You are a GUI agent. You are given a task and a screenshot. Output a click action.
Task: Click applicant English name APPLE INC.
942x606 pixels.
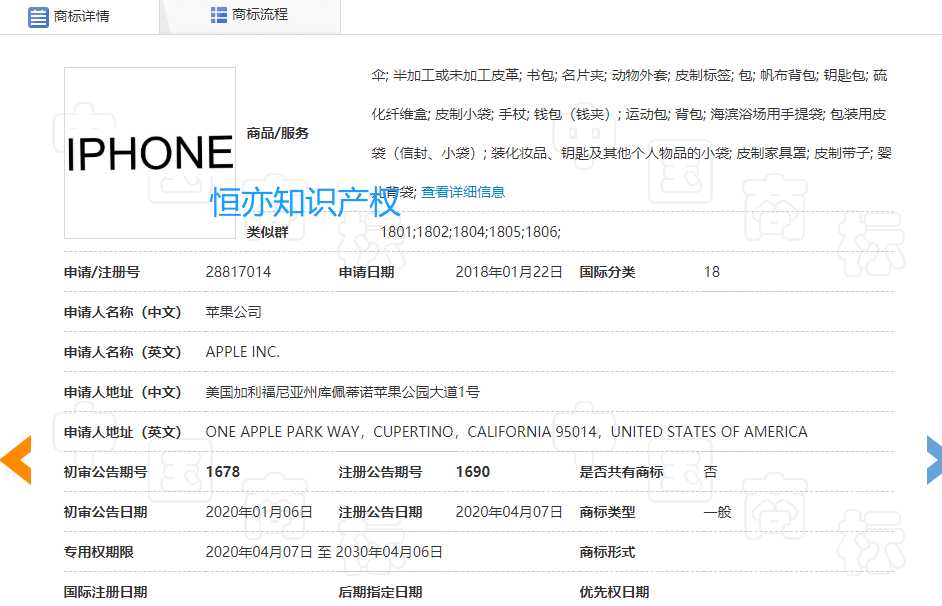click(x=243, y=352)
